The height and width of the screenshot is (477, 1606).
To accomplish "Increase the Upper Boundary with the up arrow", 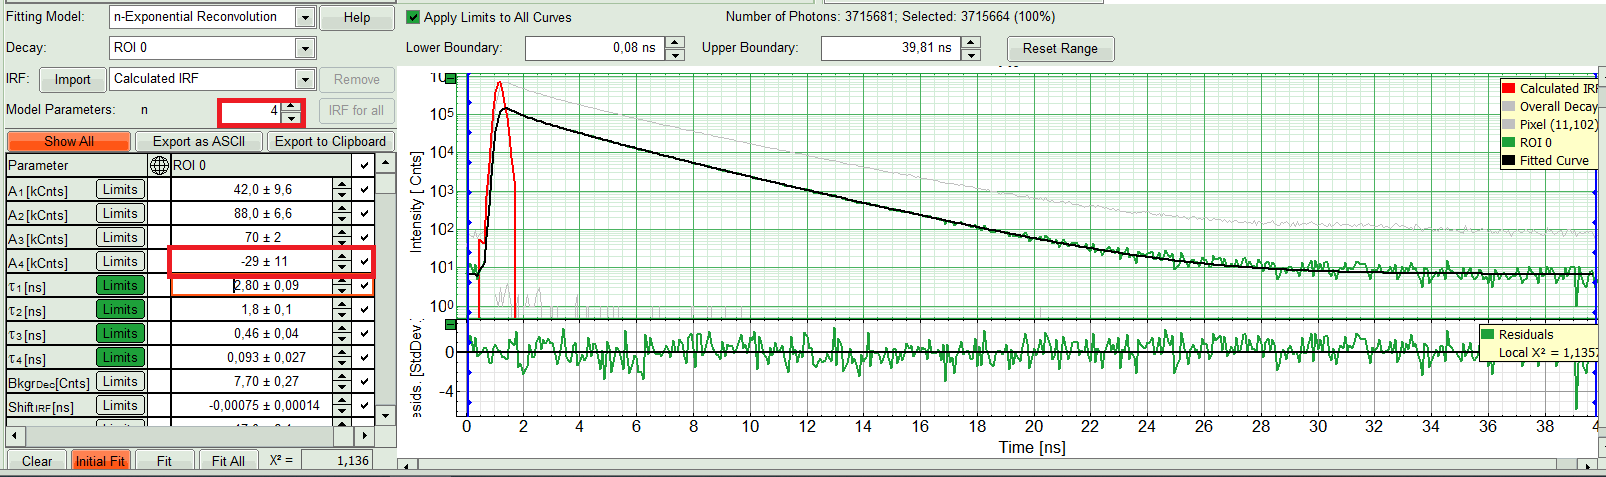I will [971, 42].
